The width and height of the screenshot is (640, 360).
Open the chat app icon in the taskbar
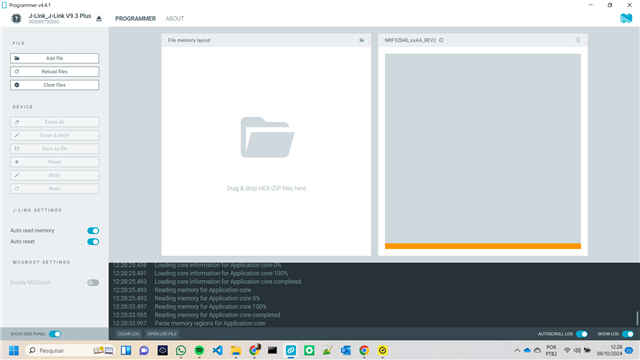144,350
